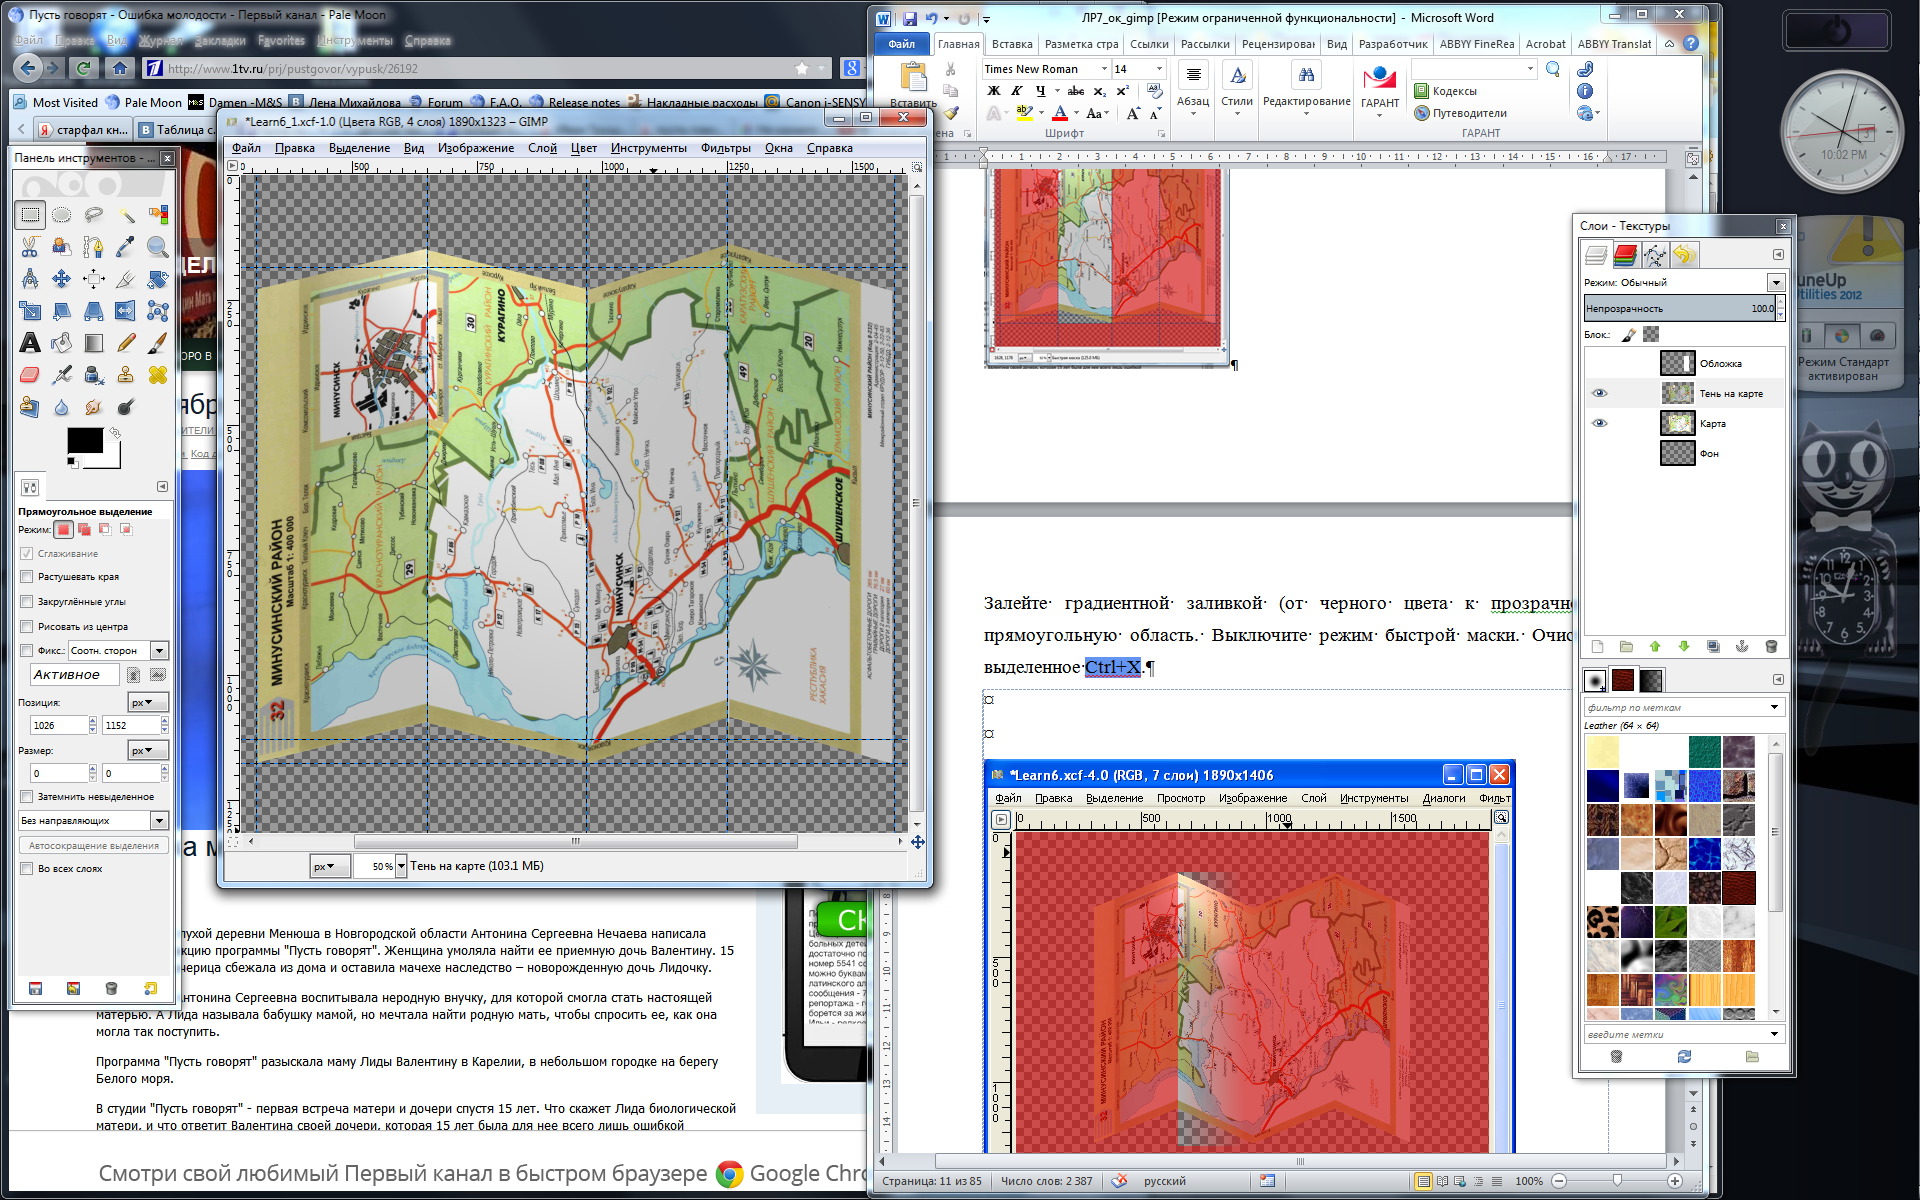Image resolution: width=1920 pixels, height=1200 pixels.
Task: Open the zoom 50% dropdown in GIMP
Action: (401, 866)
